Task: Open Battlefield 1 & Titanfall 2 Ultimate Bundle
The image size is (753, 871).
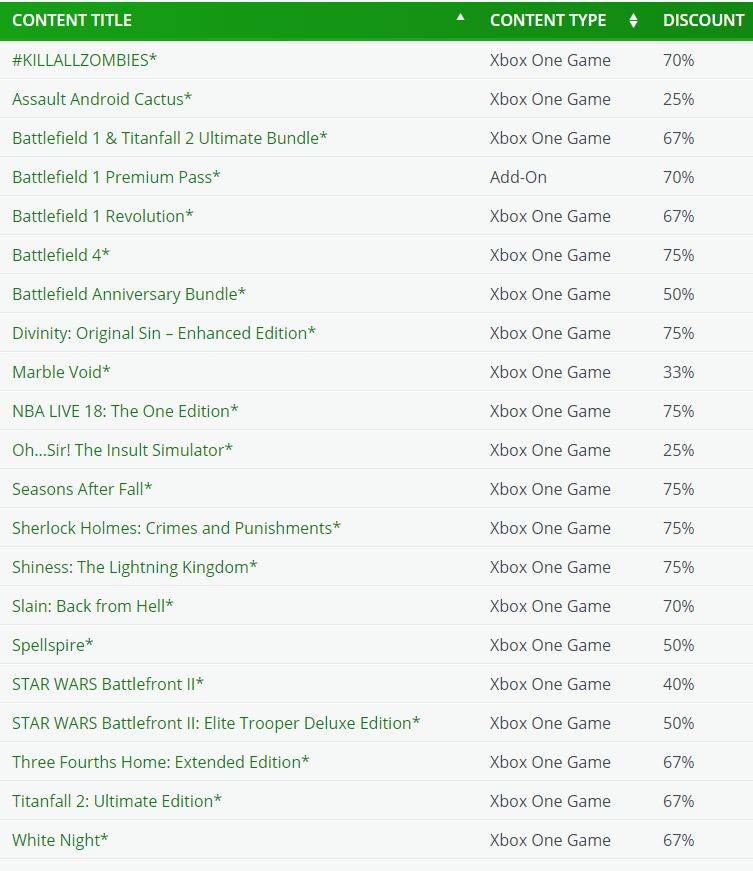Action: coord(170,138)
